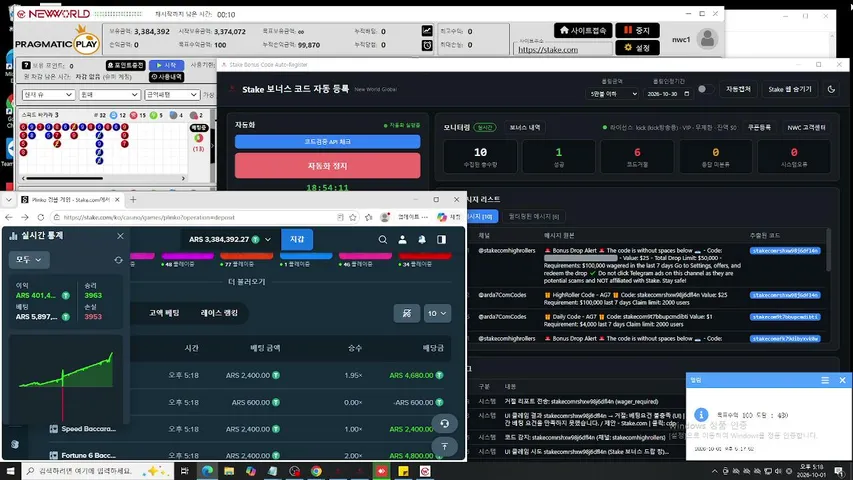The height and width of the screenshot is (480, 853).
Task: Open Google Chrome from the taskbar
Action: [x=316, y=471]
